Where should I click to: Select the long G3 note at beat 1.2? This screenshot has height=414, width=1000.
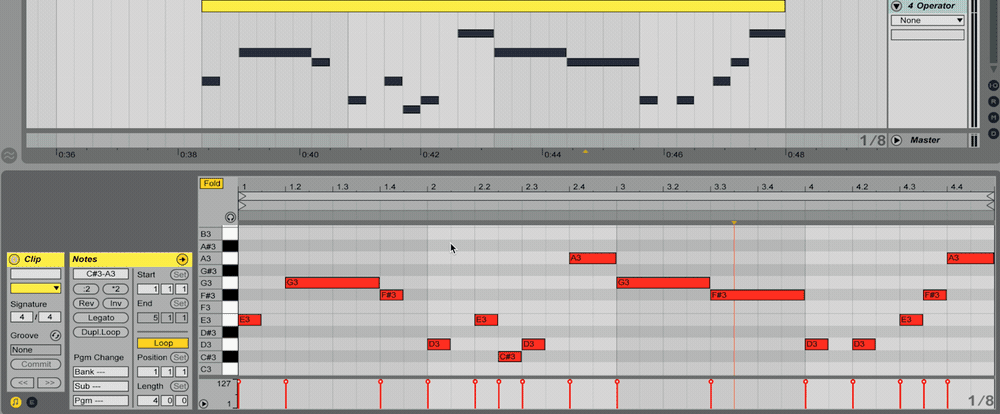332,283
